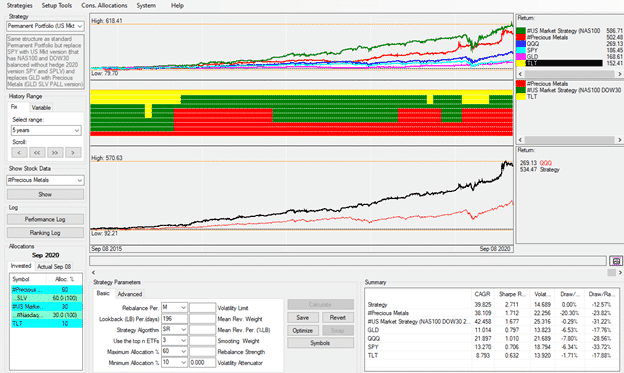The width and height of the screenshot is (624, 373).
Task: Open the Rebalance Per. dropdown
Action: click(x=174, y=308)
